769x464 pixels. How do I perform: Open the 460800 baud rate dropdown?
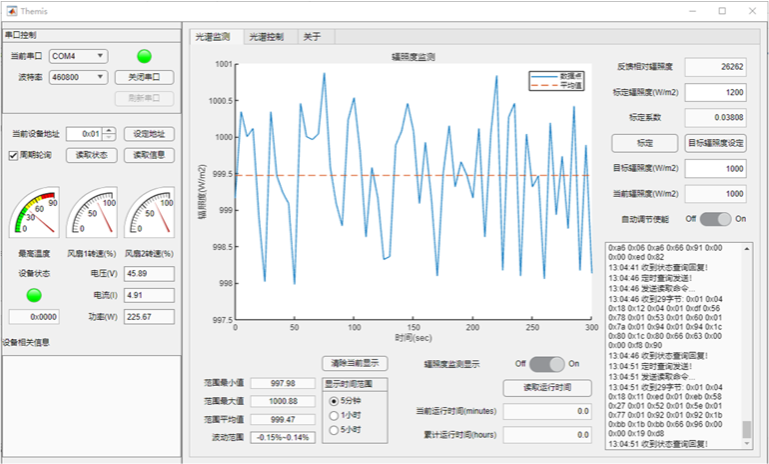point(78,77)
